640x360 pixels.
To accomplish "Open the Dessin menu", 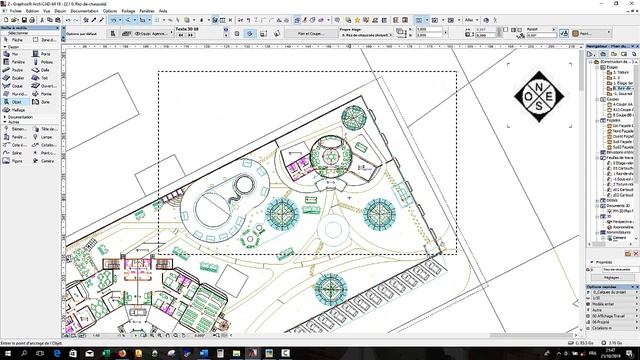I will (60, 11).
